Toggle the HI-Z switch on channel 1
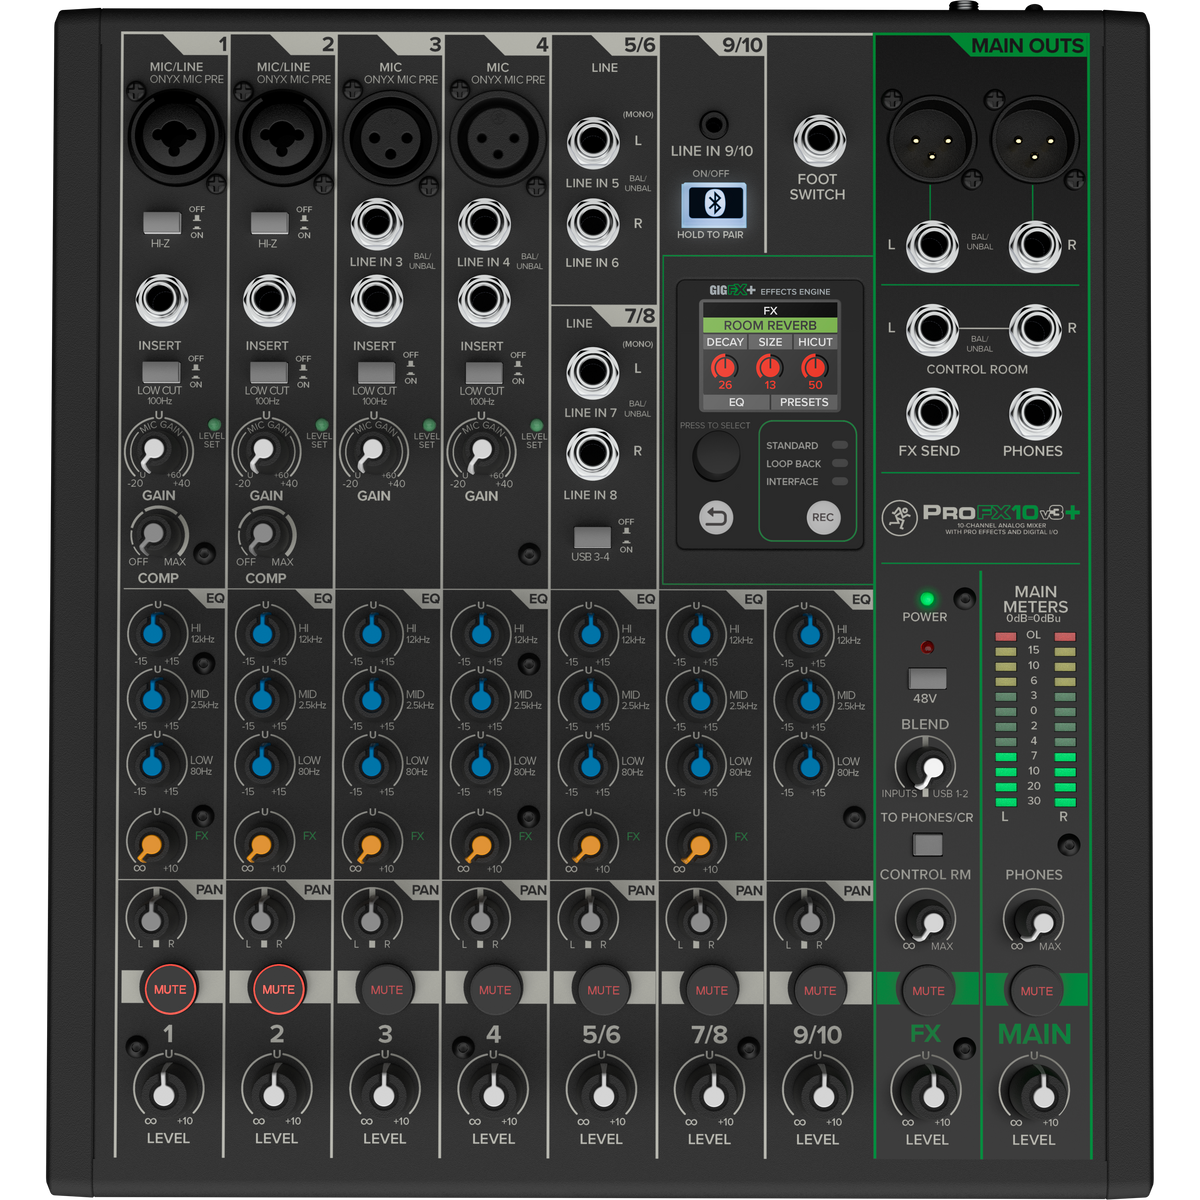 tap(162, 220)
